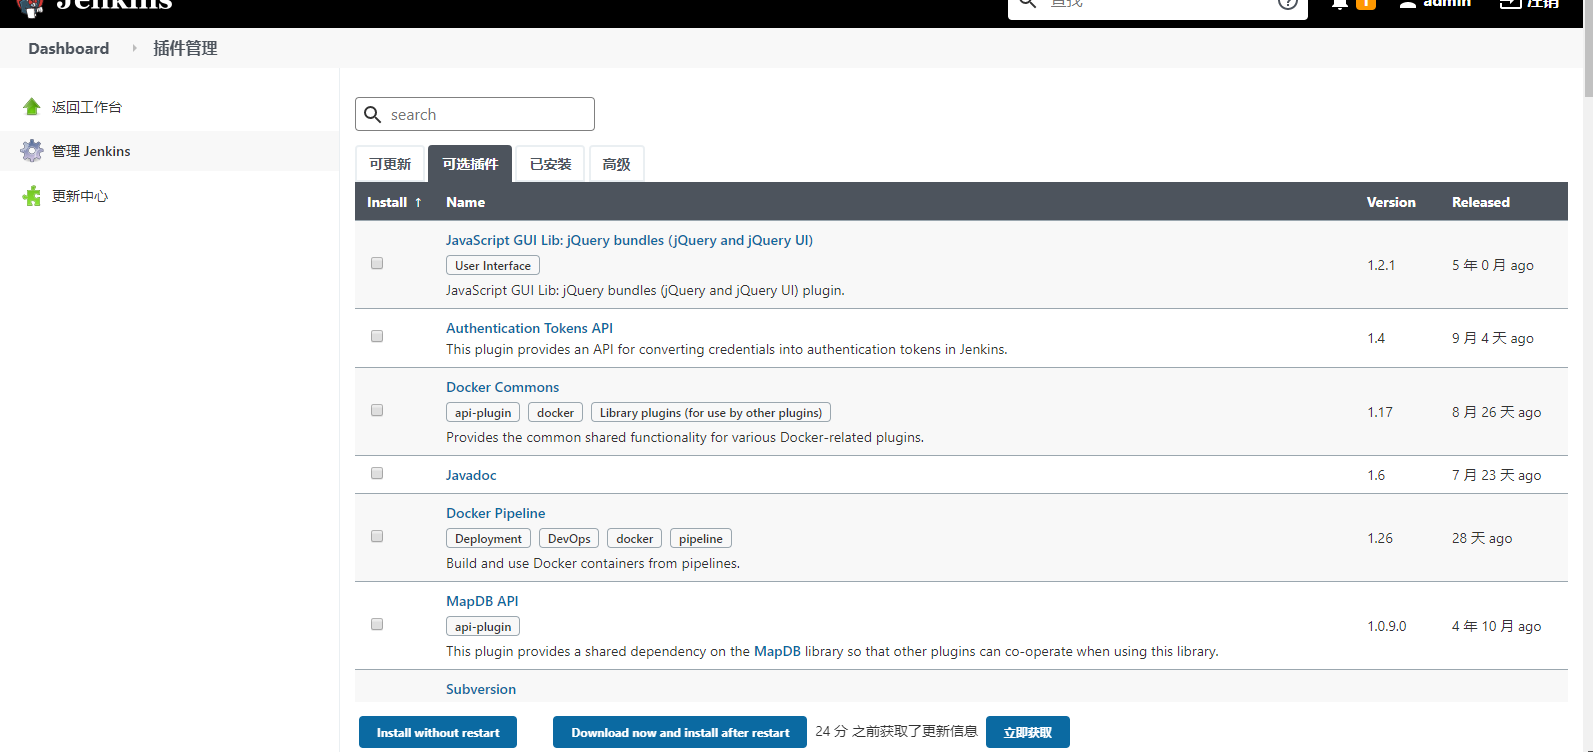Click Install without restart button

[x=438, y=732]
